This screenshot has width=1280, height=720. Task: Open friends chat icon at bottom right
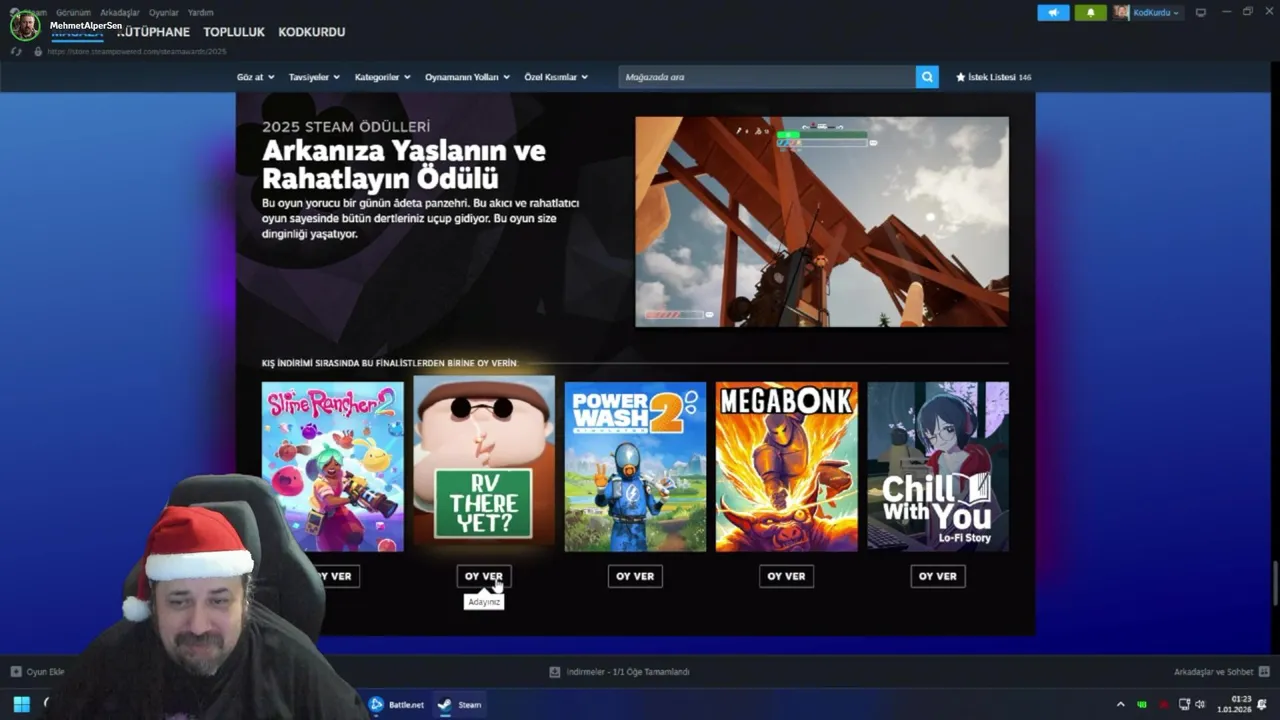click(x=1264, y=672)
